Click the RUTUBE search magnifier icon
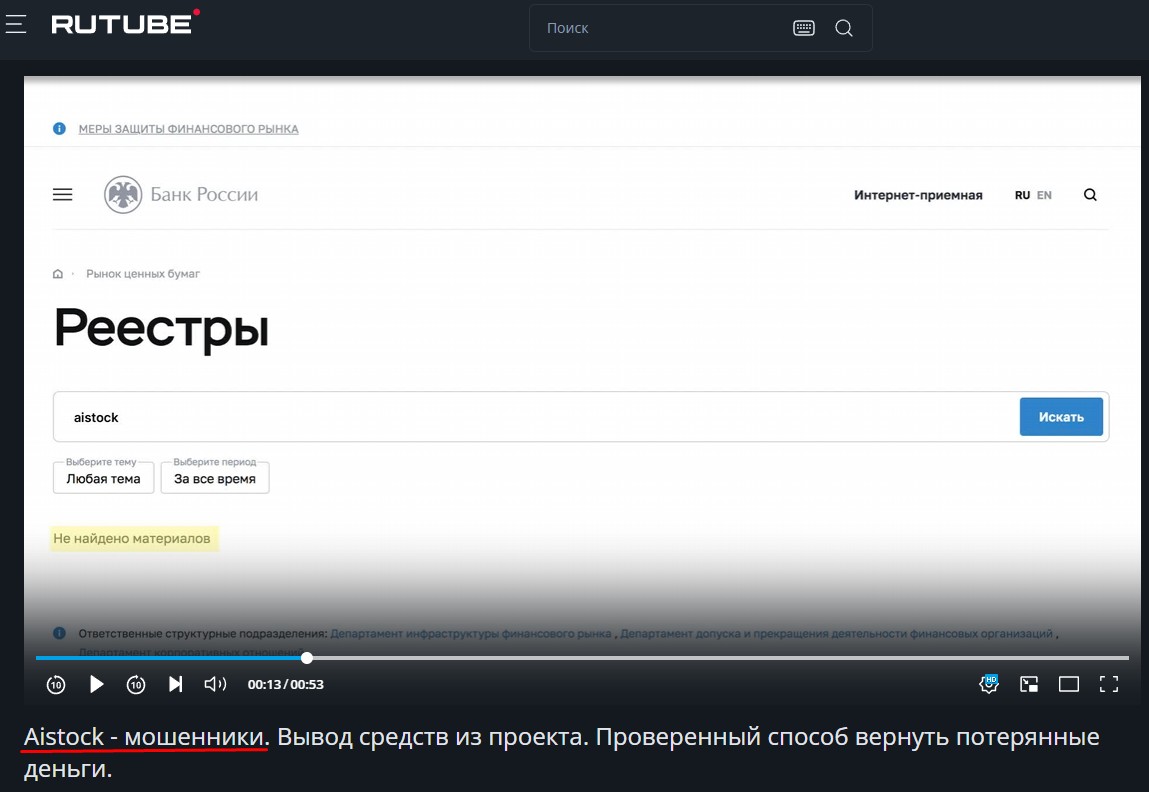Image resolution: width=1149 pixels, height=792 pixels. [844, 28]
